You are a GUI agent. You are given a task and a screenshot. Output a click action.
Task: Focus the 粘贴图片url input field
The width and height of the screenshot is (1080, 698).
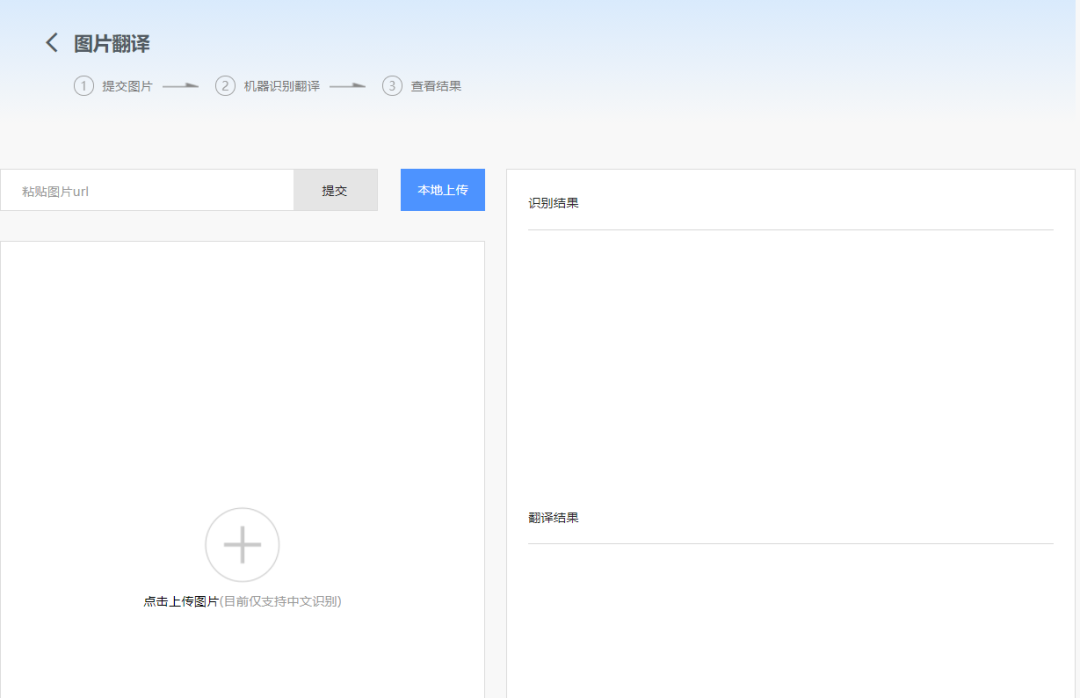(148, 190)
